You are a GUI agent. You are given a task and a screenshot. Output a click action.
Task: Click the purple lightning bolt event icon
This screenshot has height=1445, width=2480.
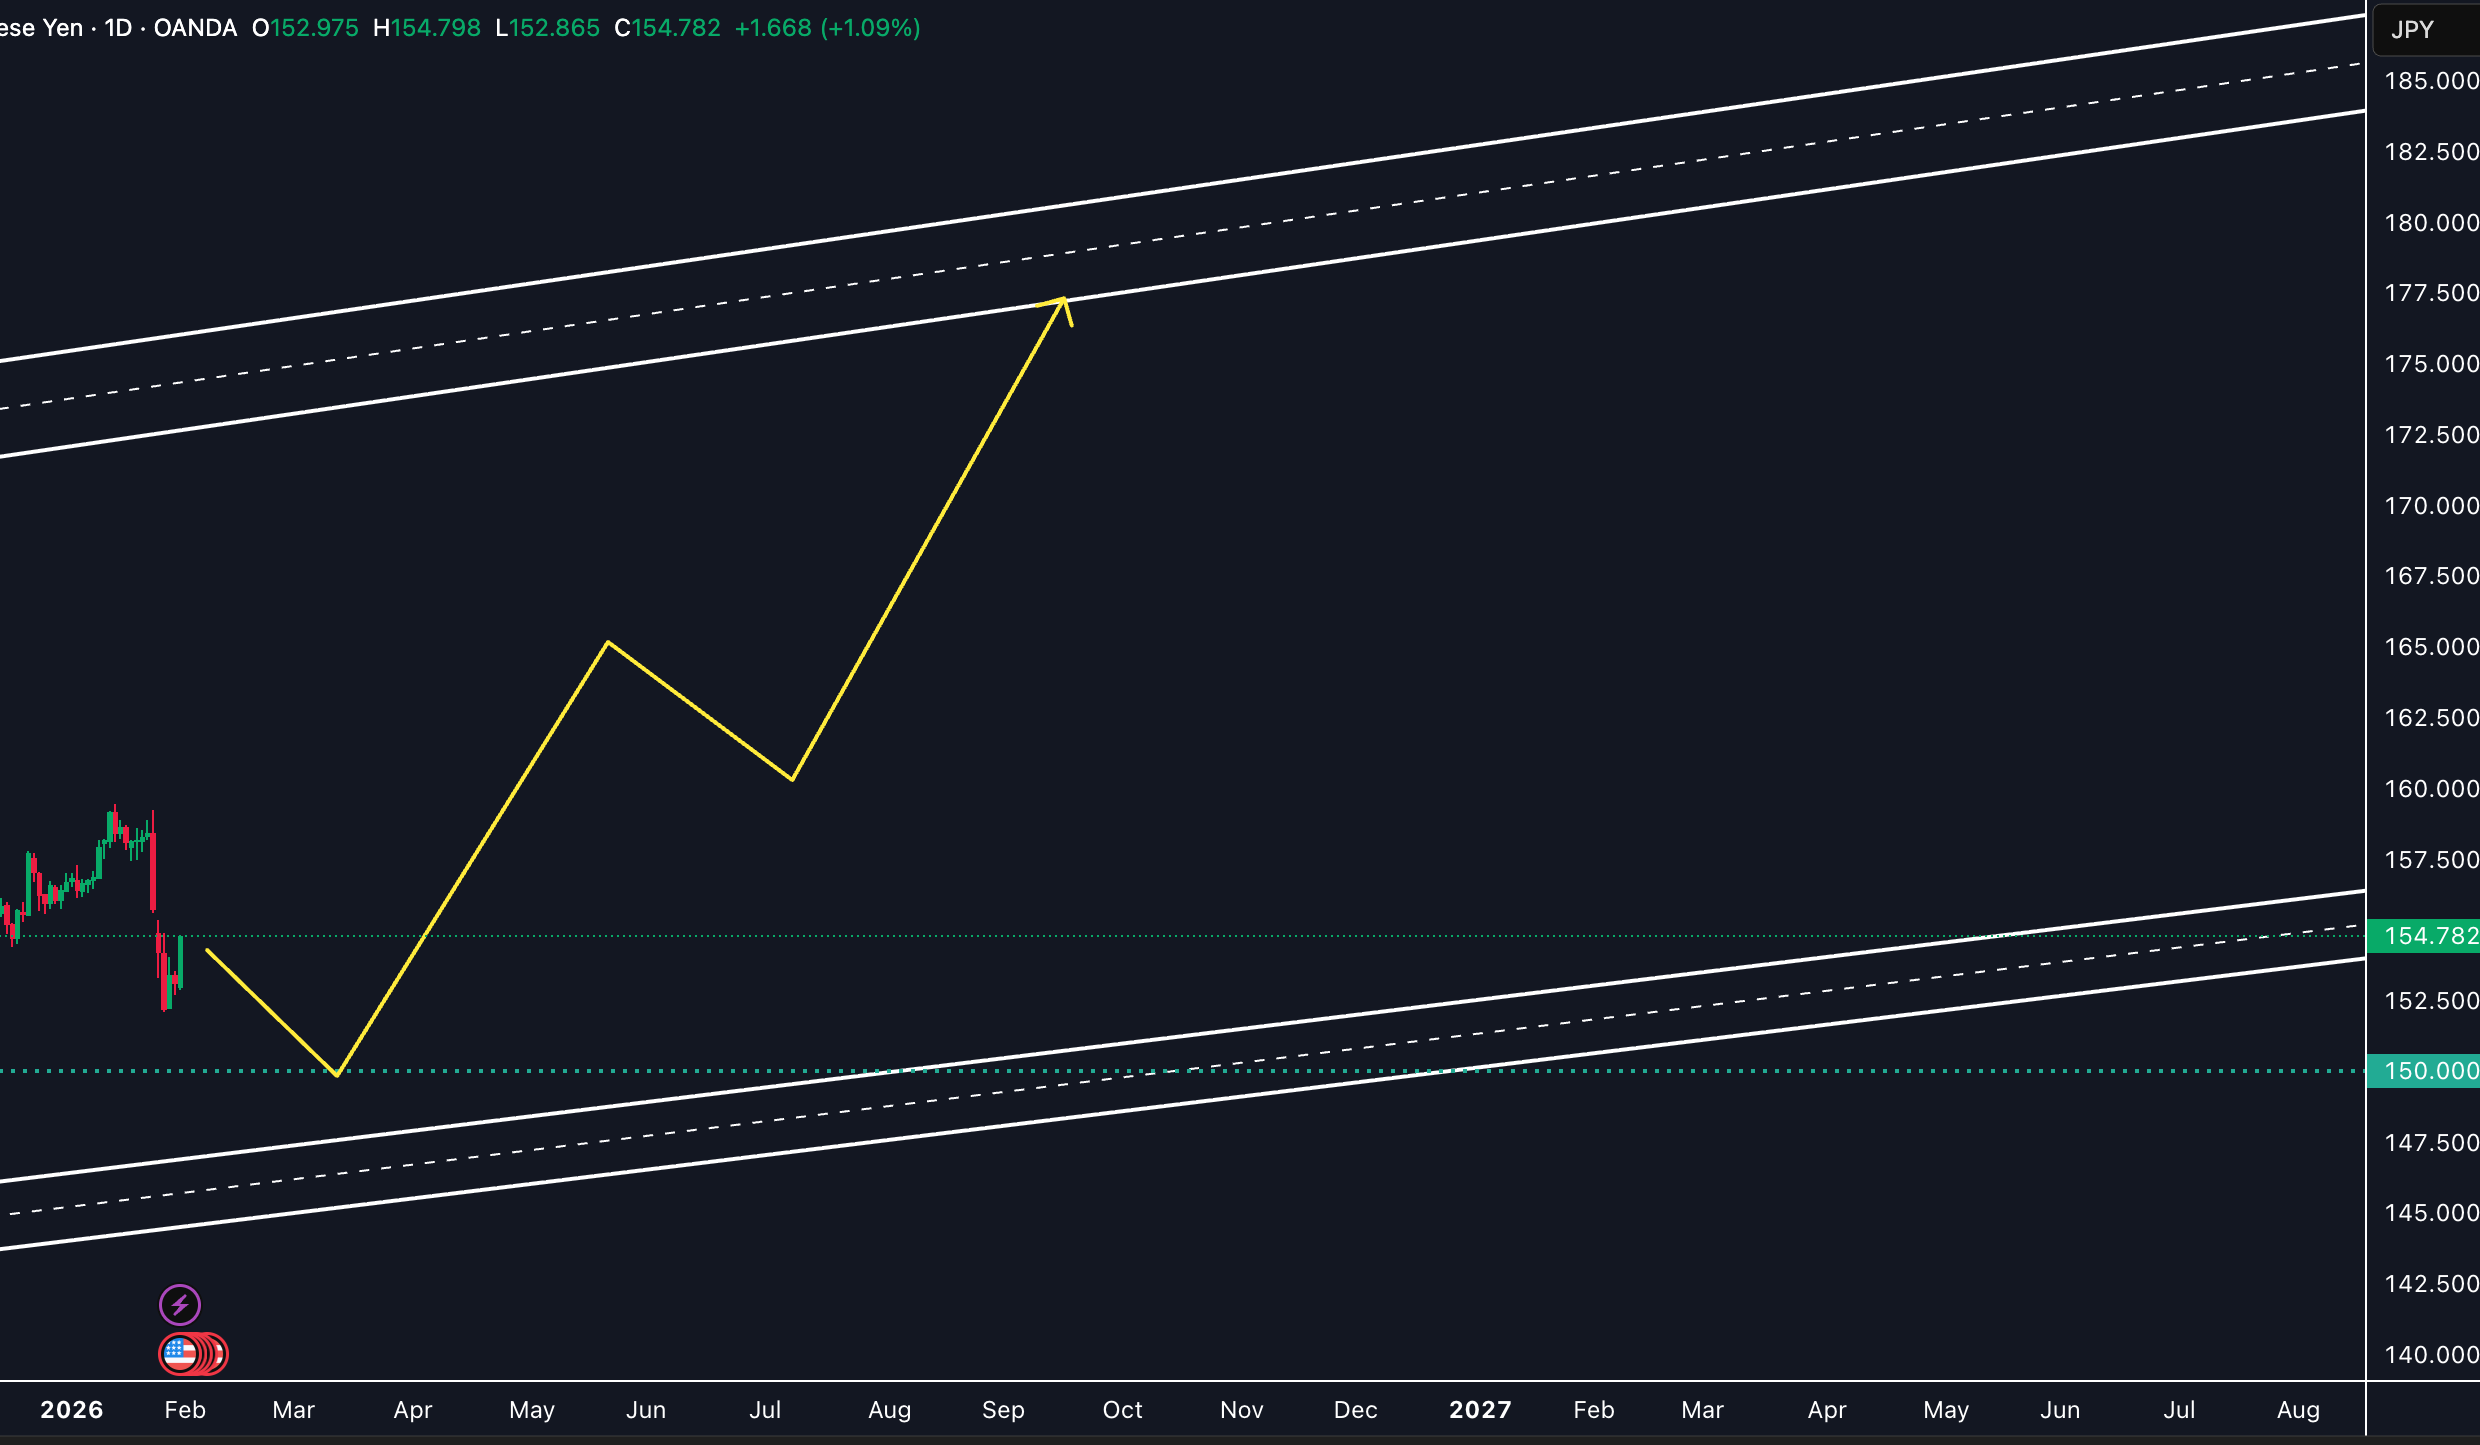(x=180, y=1304)
